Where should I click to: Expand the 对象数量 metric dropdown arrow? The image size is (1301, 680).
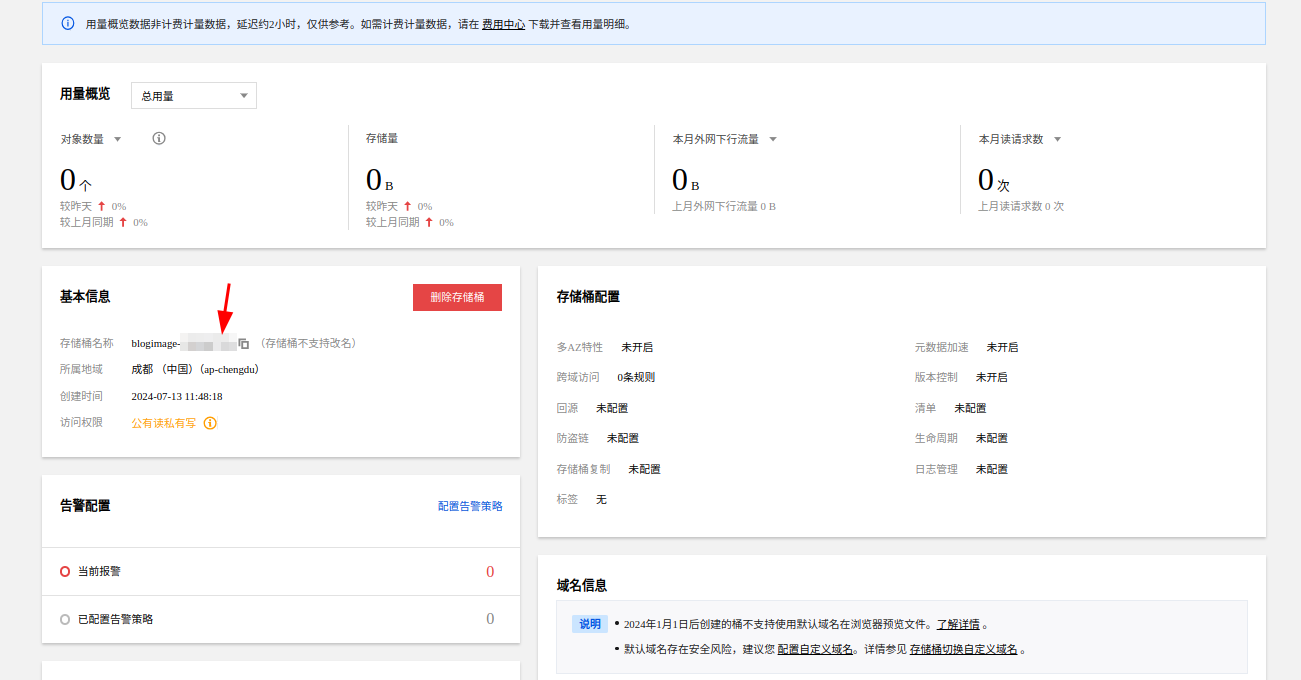pyautogui.click(x=117, y=139)
